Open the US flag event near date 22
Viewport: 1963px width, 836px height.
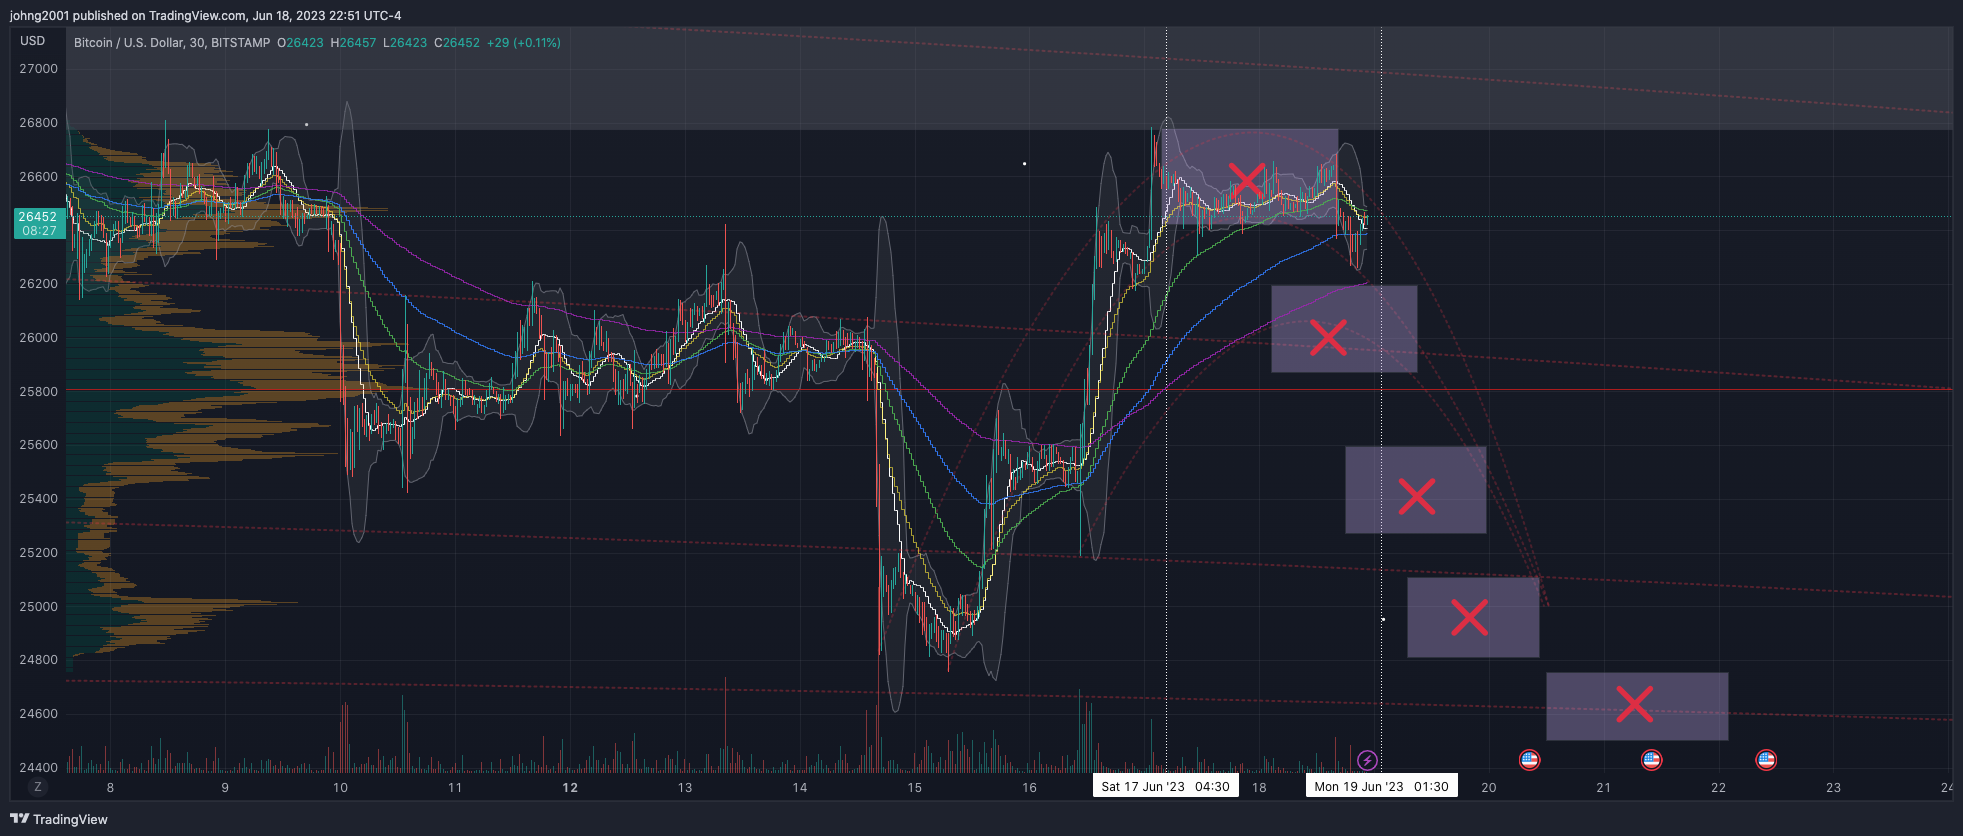tap(1766, 760)
